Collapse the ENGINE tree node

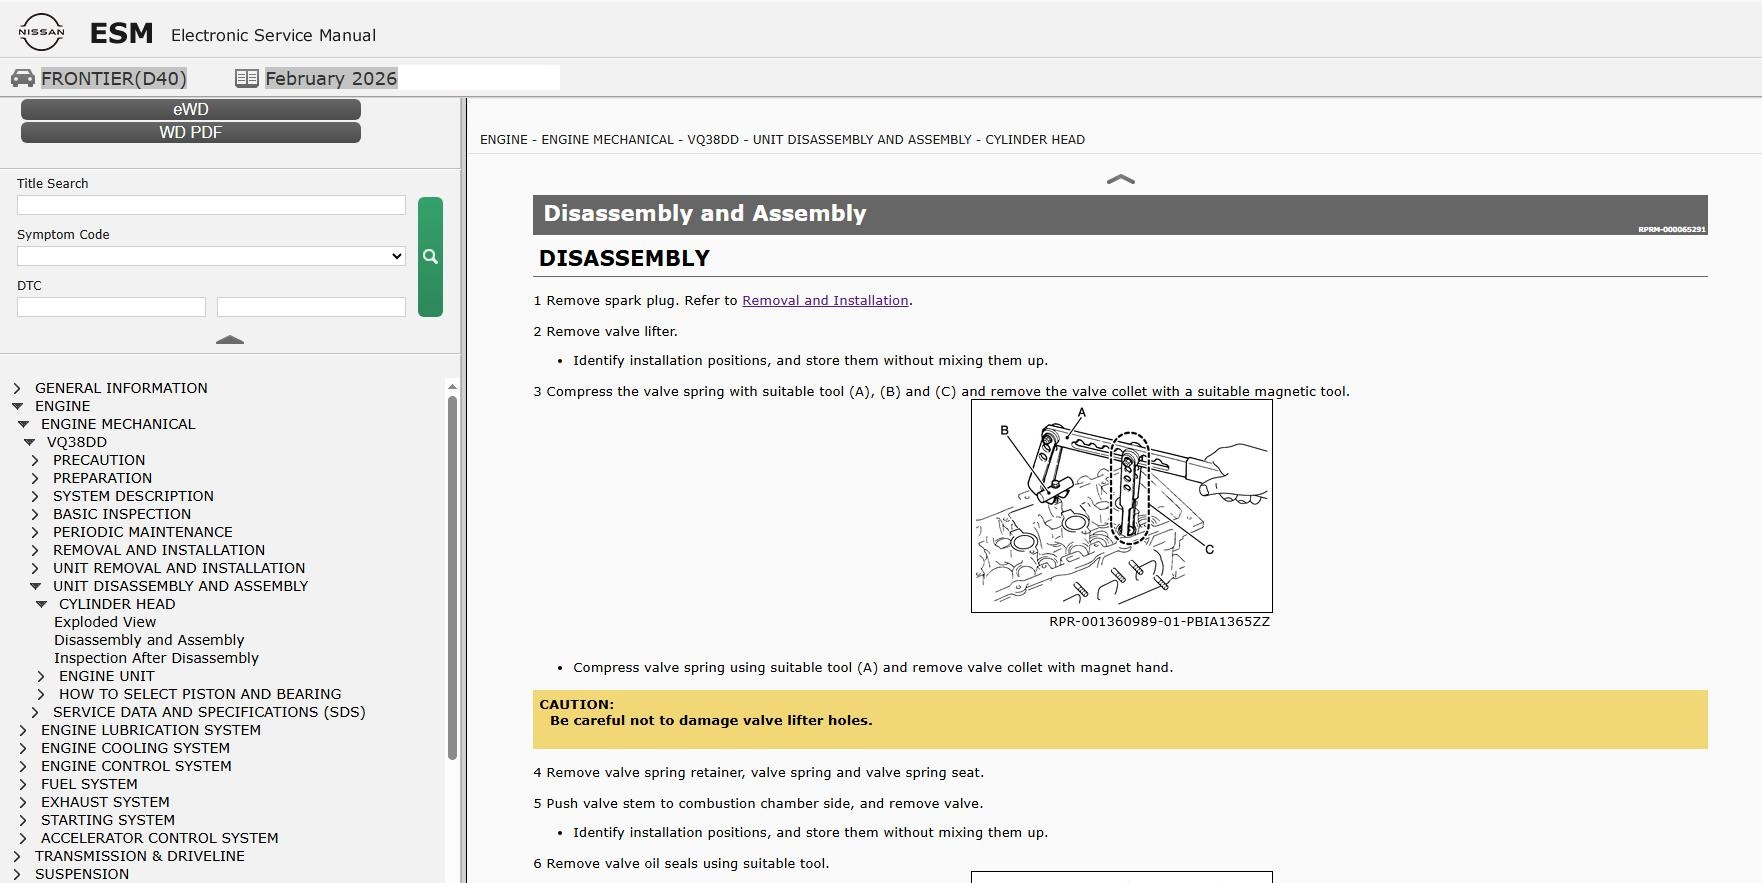17,406
